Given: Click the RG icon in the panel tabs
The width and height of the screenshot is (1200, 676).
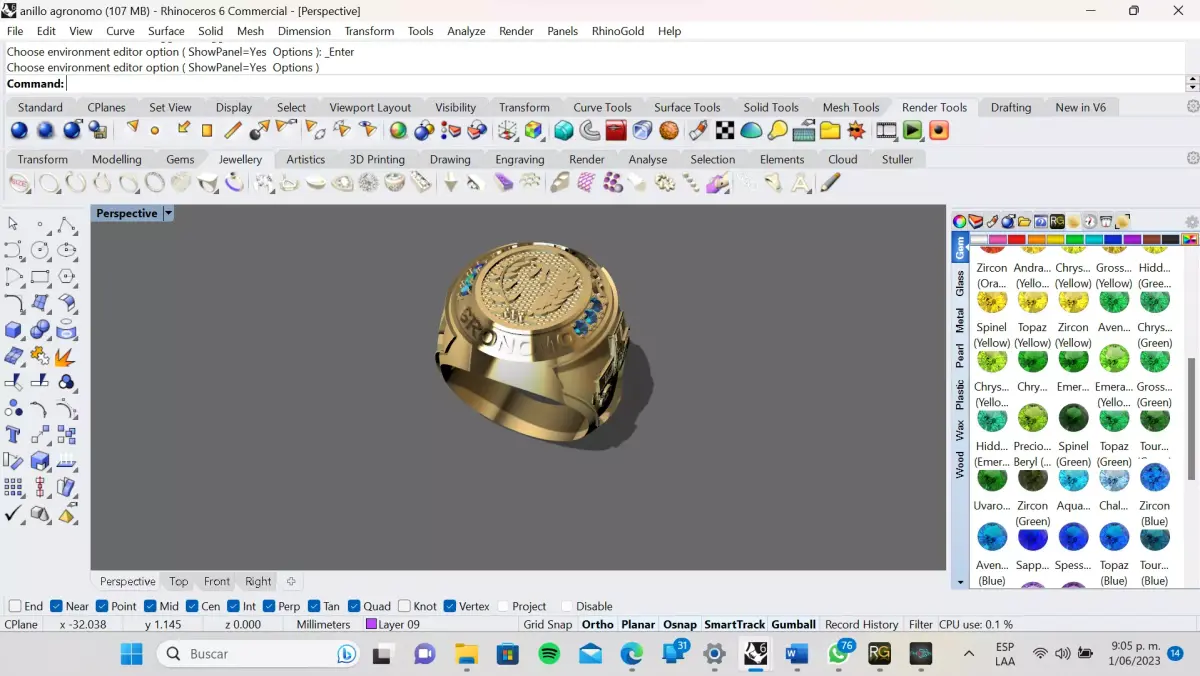Looking at the screenshot, I should click(1057, 222).
